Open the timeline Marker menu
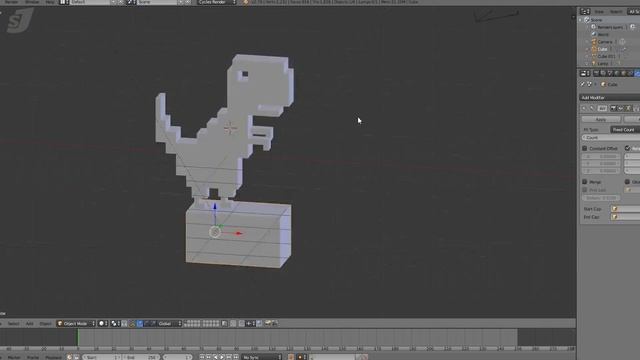This screenshot has width=640, height=360. tap(14, 357)
